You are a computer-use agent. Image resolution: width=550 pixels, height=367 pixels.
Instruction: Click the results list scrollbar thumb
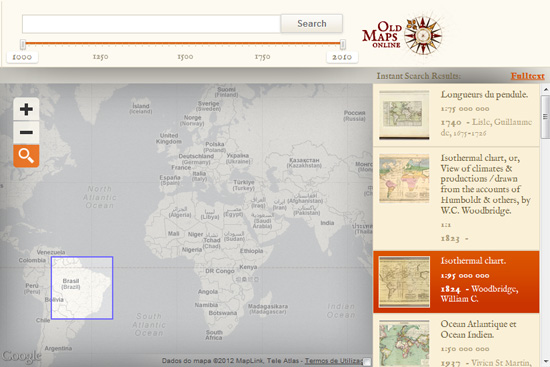tap(545, 116)
